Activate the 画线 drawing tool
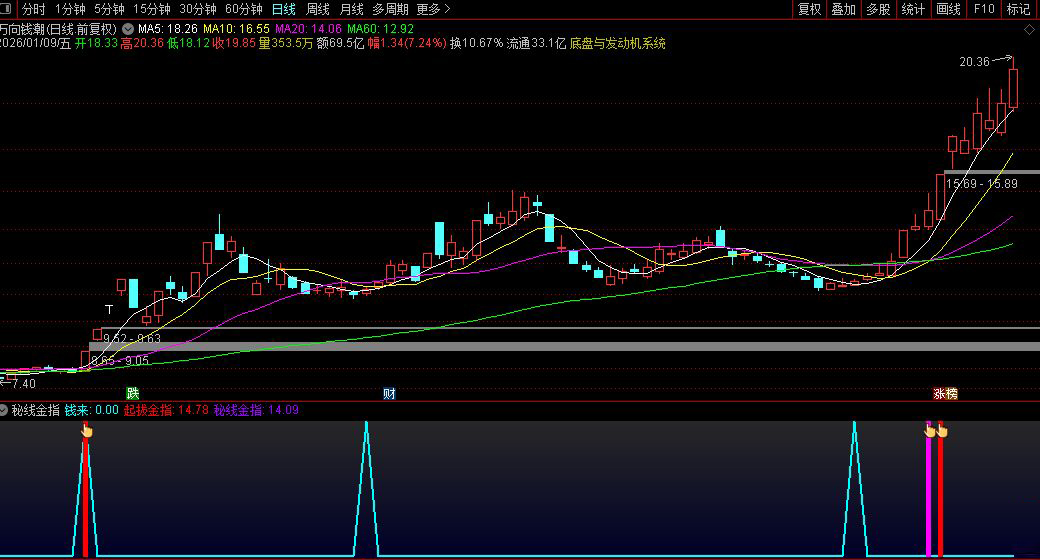The height and width of the screenshot is (560, 1040). (x=948, y=9)
